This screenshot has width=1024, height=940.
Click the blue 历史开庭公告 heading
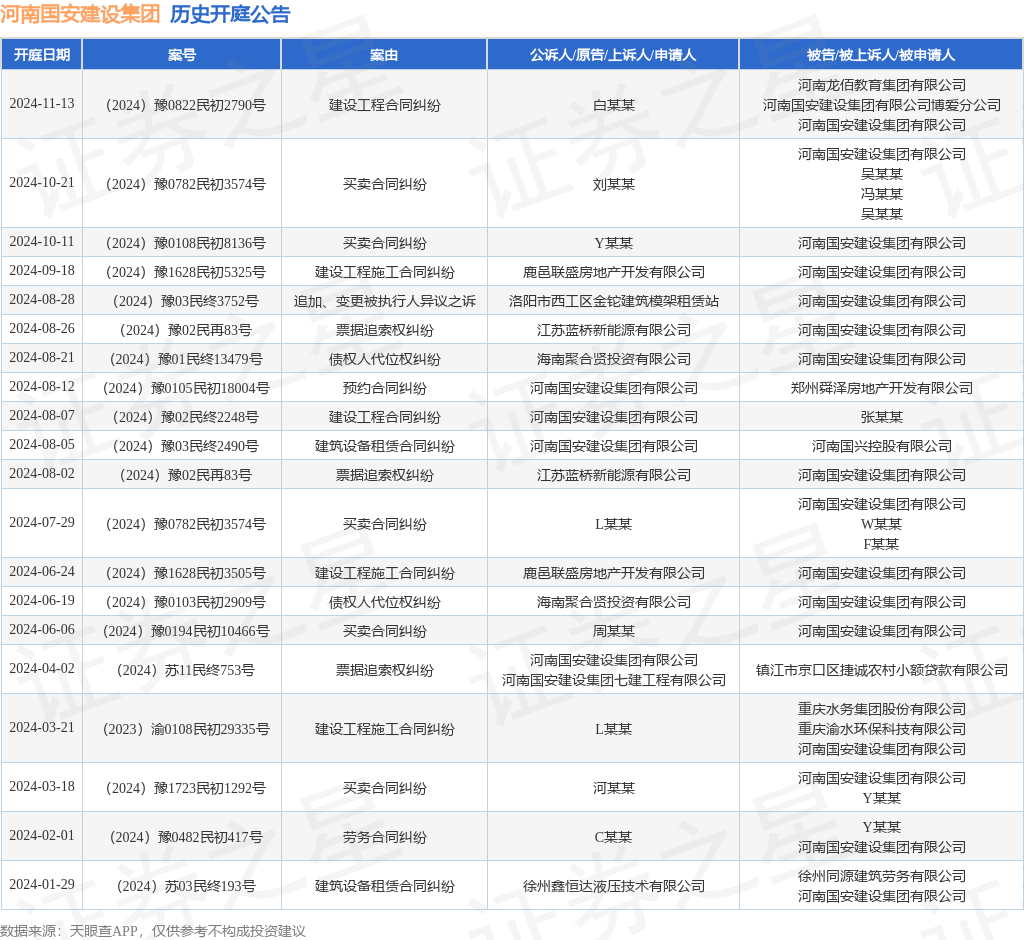click(x=230, y=14)
